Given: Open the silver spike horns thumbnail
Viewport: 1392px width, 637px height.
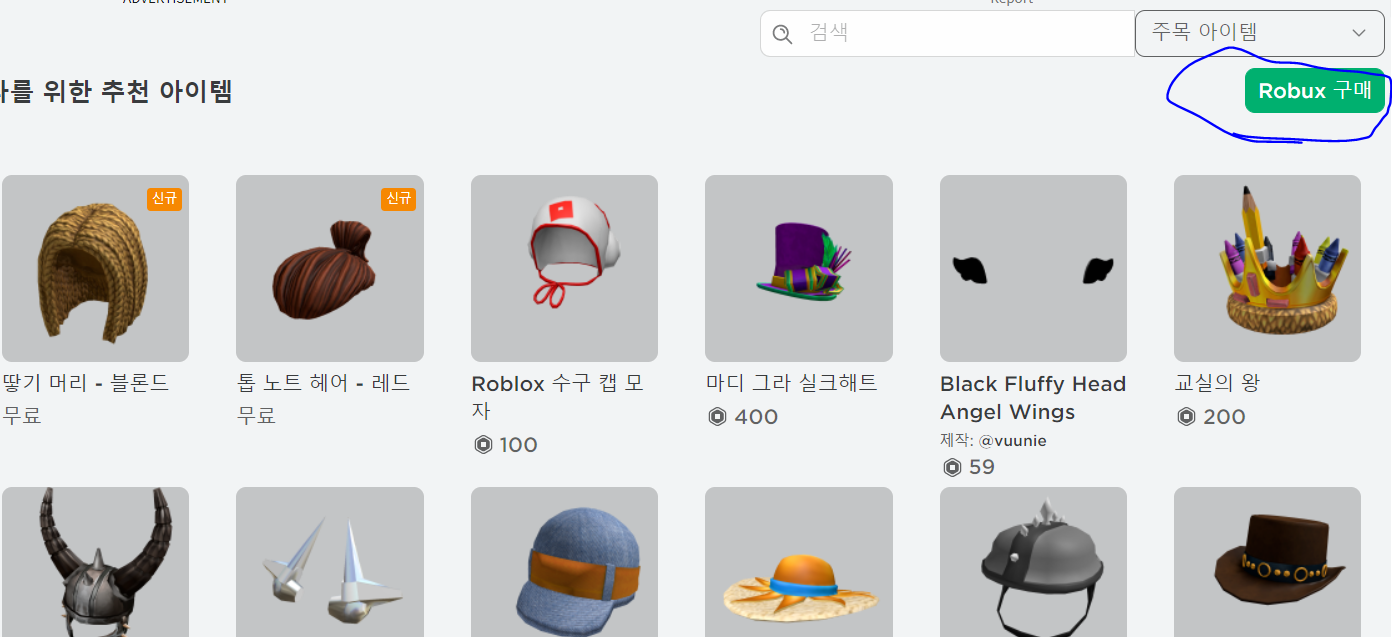Looking at the screenshot, I should tap(330, 562).
